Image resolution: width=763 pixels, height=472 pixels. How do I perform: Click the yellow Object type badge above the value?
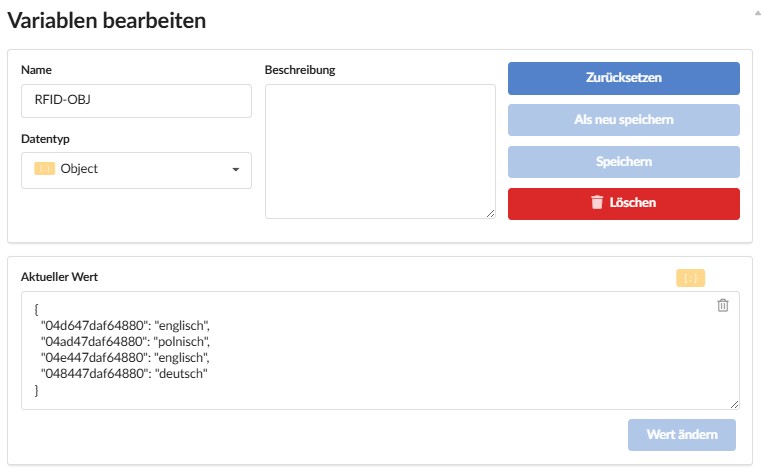[690, 278]
